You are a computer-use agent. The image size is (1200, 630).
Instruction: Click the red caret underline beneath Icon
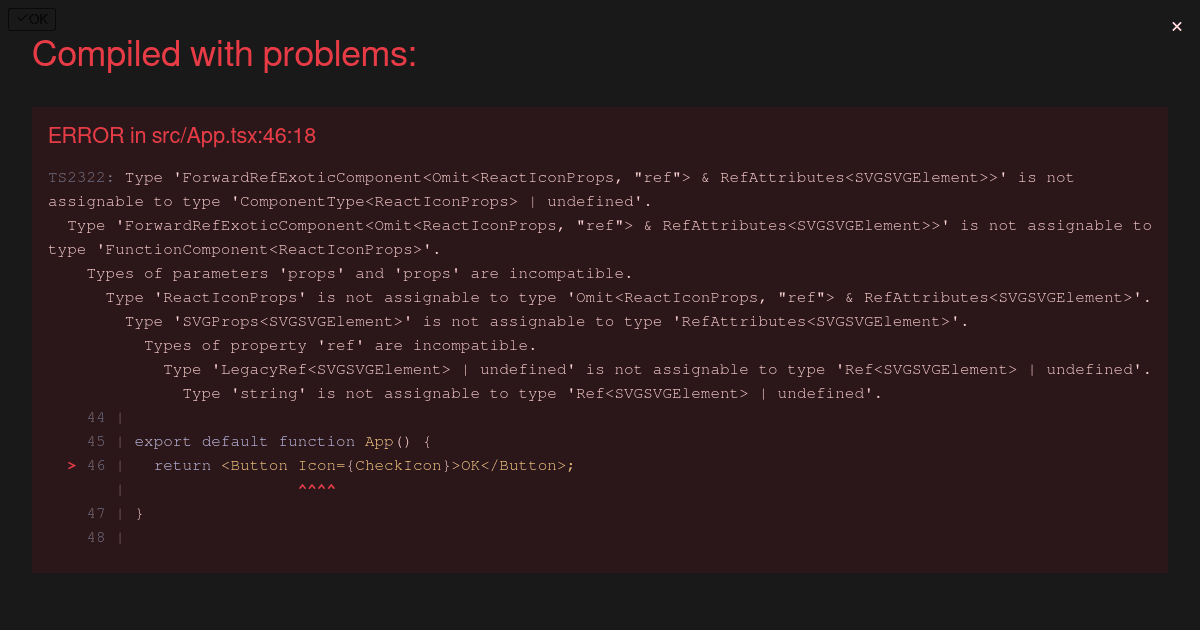pos(317,489)
